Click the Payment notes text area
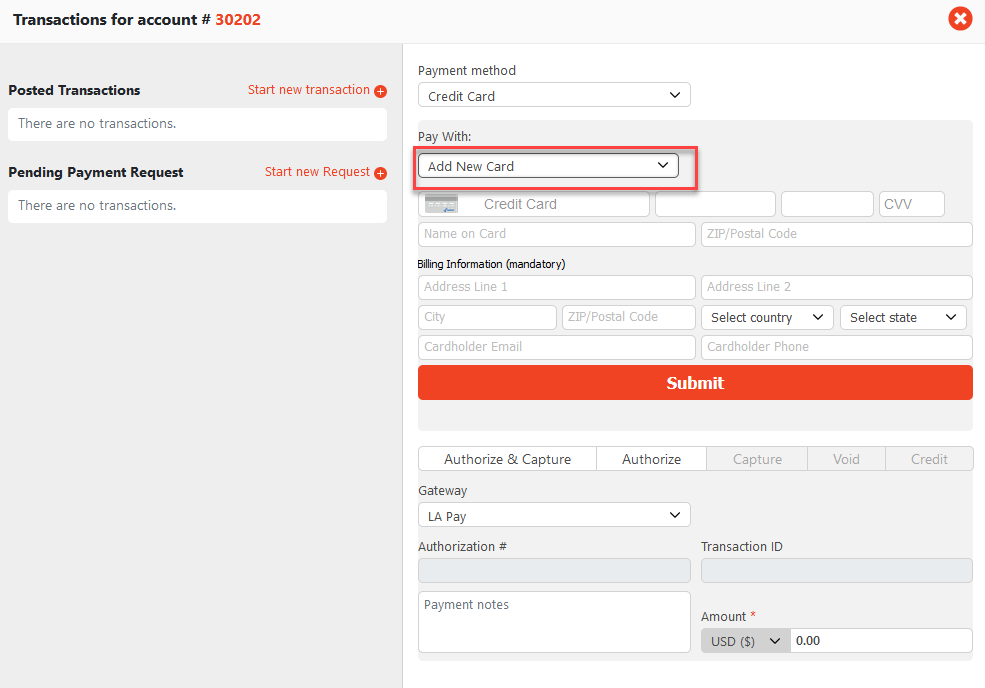Viewport: 985px width, 688px height. pos(554,622)
